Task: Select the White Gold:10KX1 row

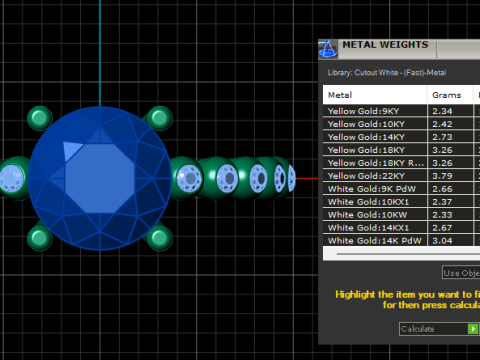Action: coord(401,202)
